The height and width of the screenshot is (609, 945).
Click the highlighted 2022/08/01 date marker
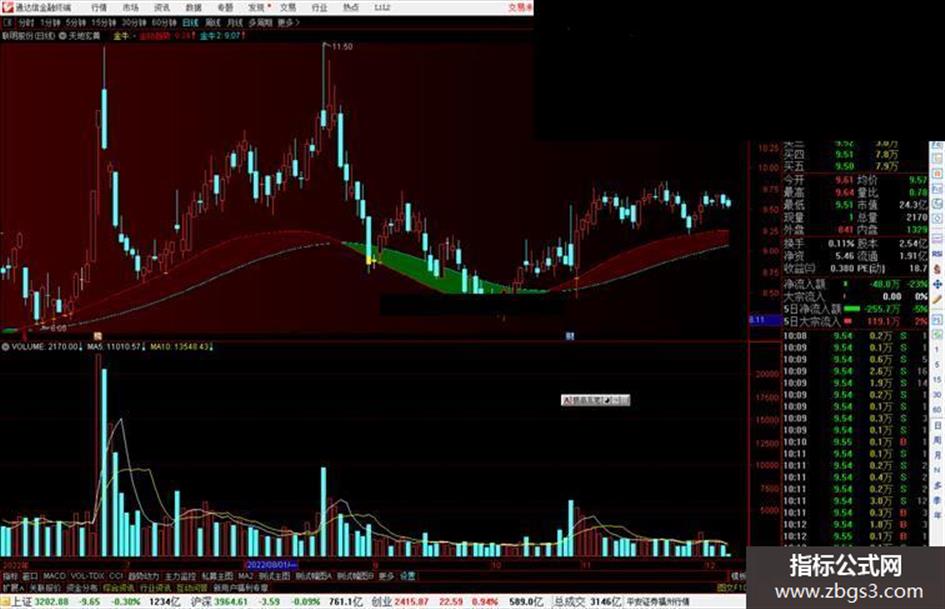(272, 565)
